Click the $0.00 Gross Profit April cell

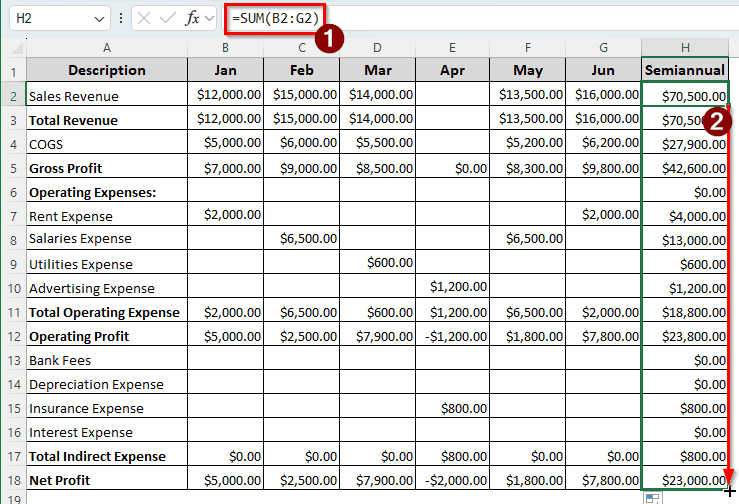click(x=452, y=166)
